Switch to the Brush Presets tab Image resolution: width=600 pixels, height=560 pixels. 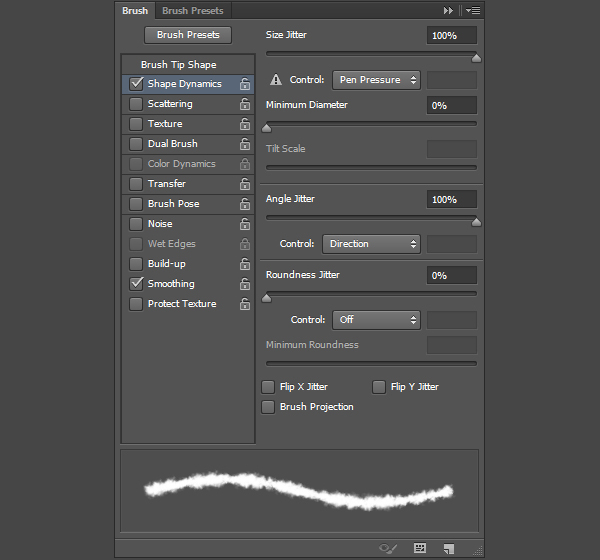tap(193, 11)
